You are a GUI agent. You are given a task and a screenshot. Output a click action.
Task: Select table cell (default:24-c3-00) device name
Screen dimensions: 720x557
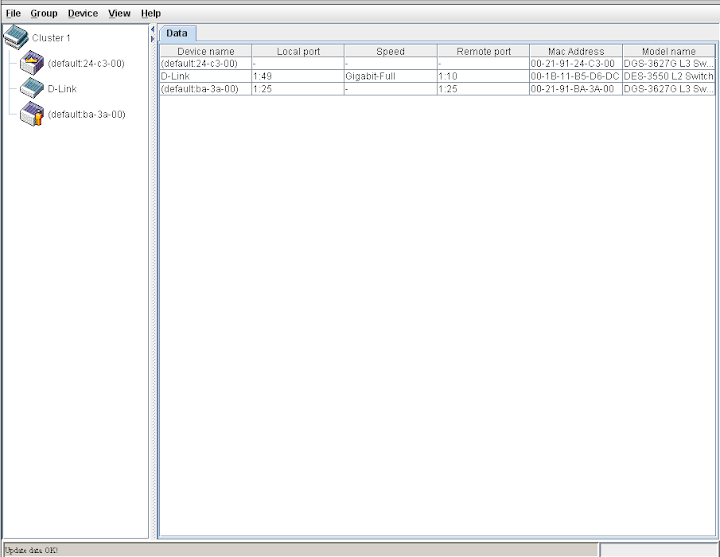206,63
